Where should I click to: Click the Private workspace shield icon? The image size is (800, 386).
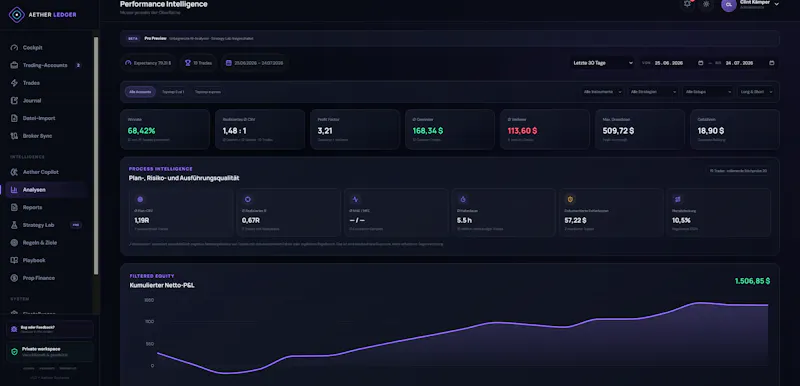click(14, 352)
